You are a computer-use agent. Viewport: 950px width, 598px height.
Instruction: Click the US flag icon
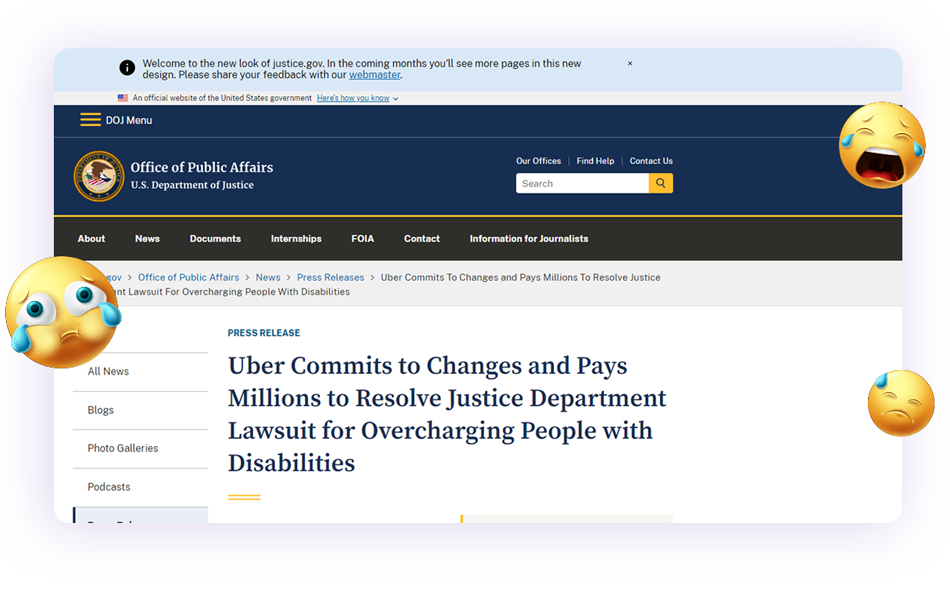pyautogui.click(x=122, y=98)
